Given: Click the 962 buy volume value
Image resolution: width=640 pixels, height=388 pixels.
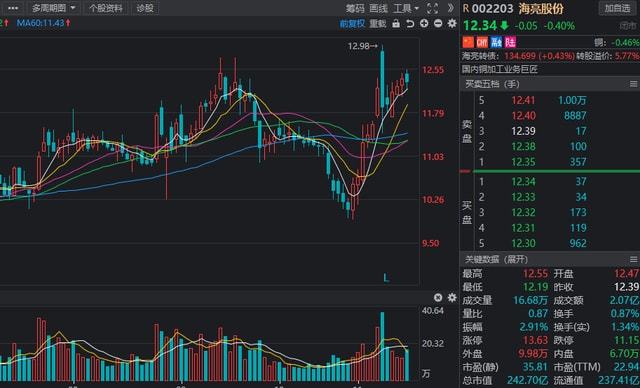Looking at the screenshot, I should click(x=578, y=244).
